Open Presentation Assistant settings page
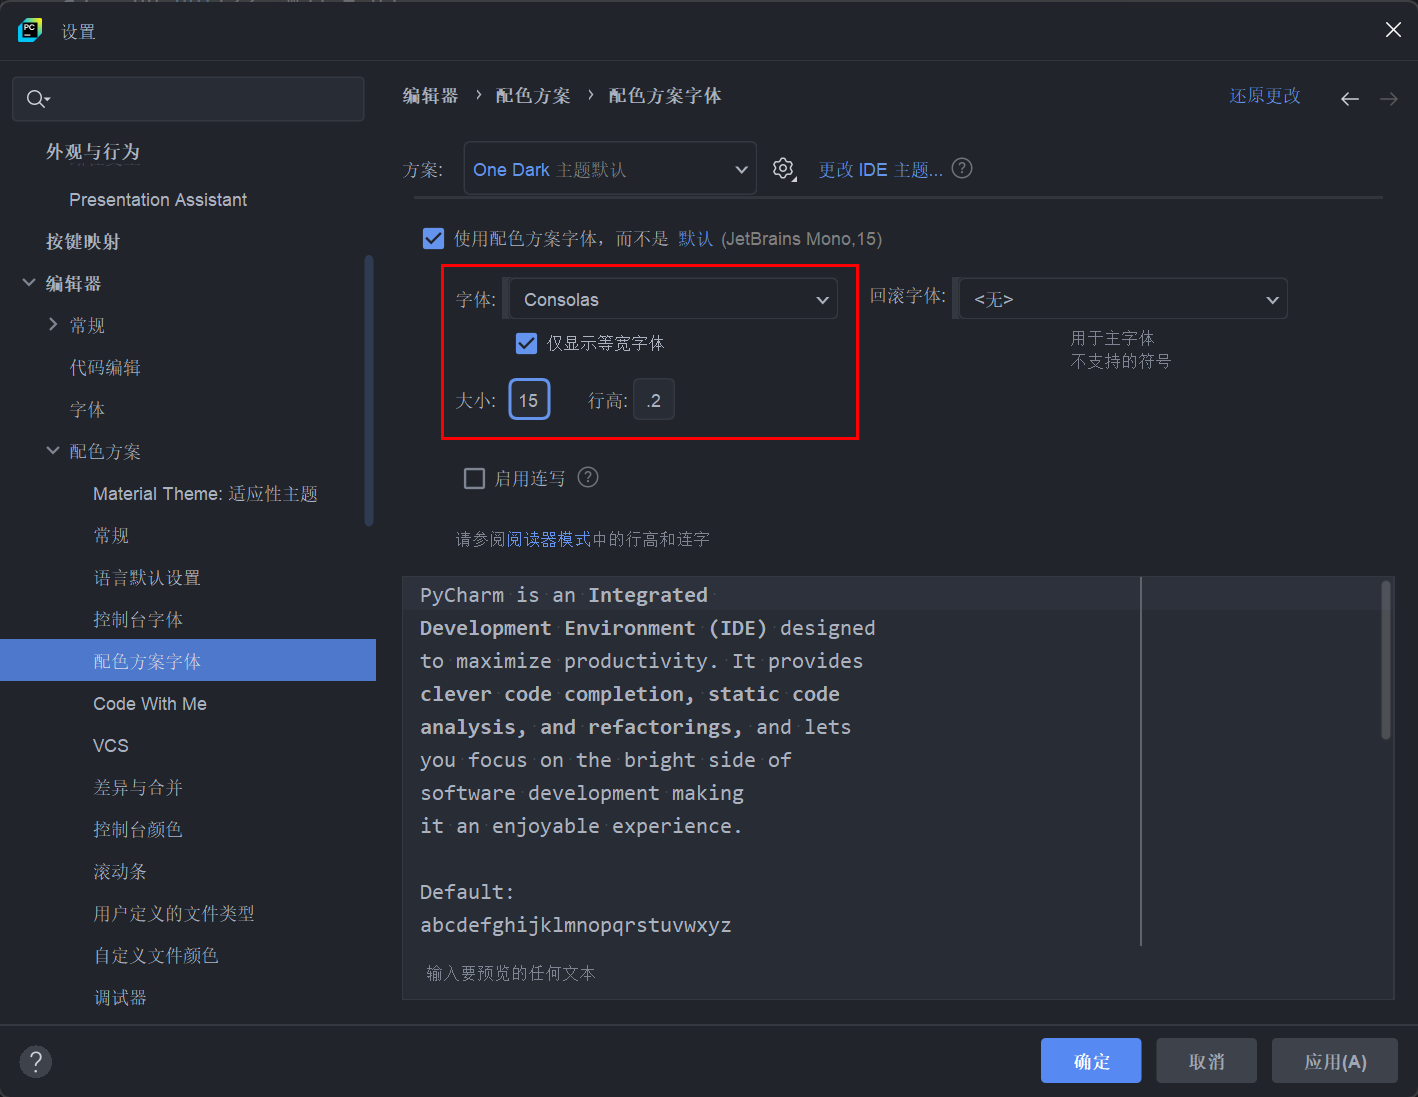Screen dimensions: 1418x1097 click(158, 199)
